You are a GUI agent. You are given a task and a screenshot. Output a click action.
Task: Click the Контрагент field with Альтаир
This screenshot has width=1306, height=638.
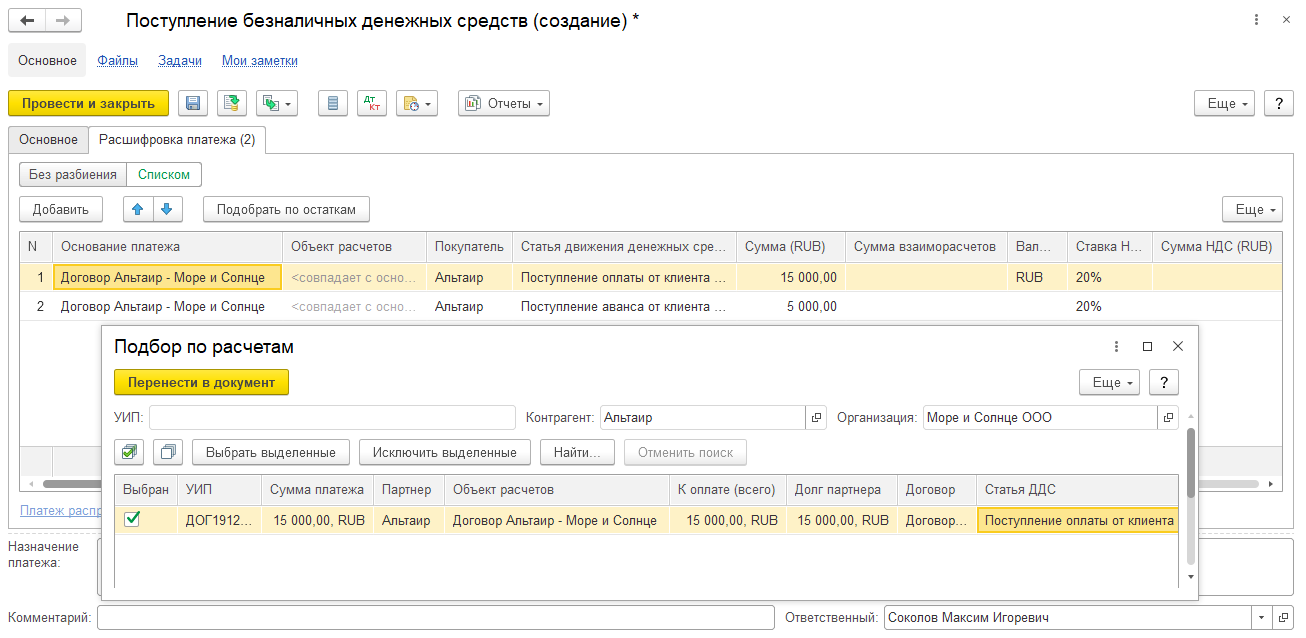703,418
